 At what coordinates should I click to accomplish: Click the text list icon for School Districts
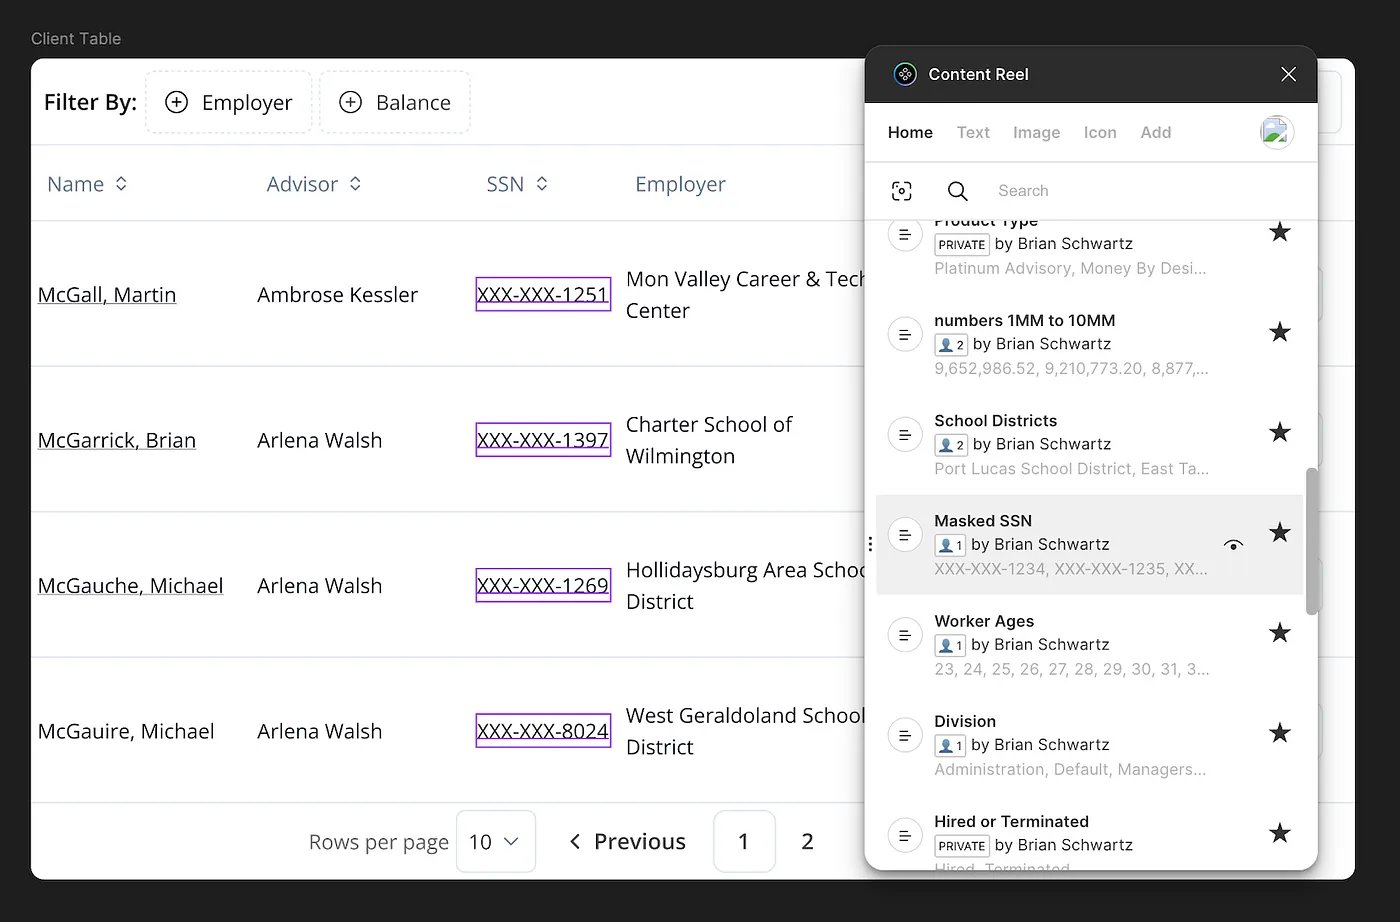(x=905, y=435)
